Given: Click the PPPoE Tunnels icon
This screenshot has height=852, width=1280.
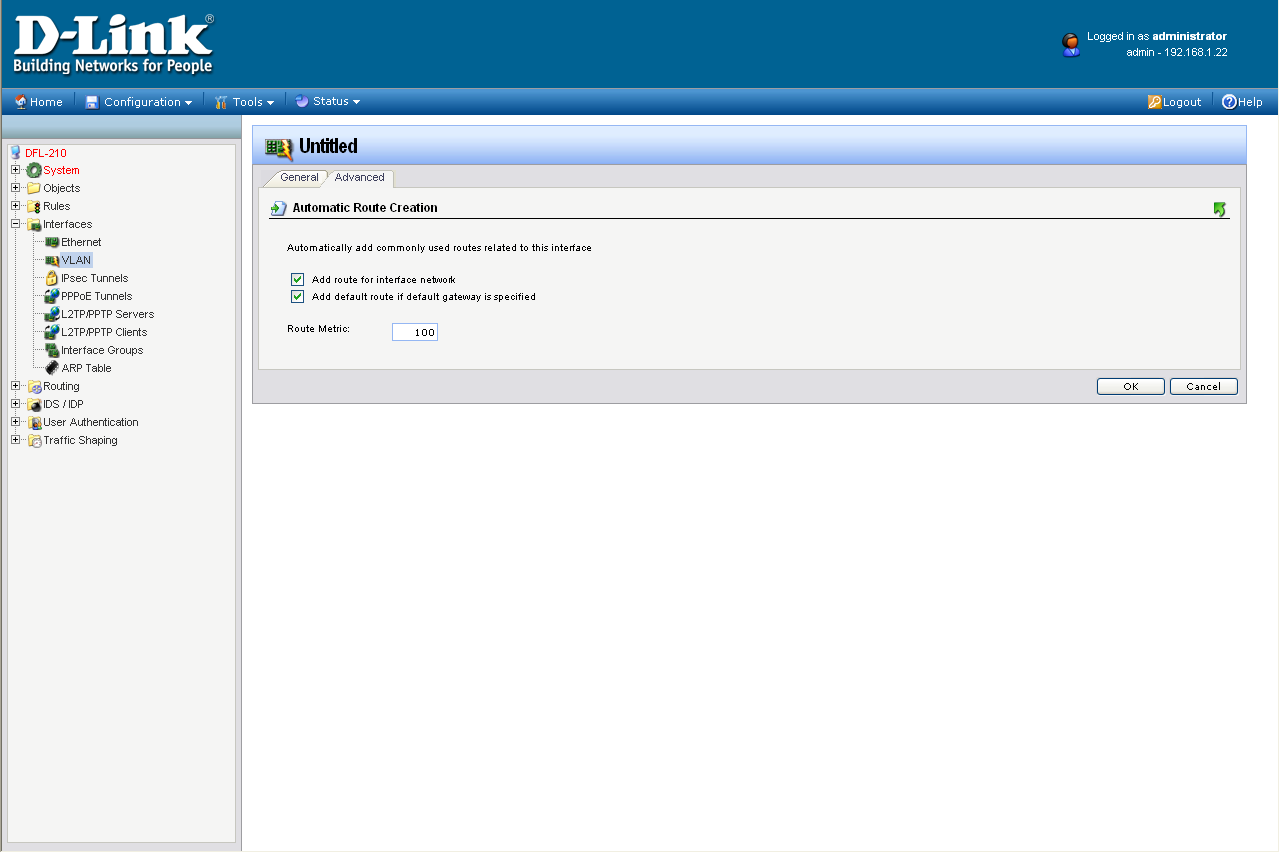Looking at the screenshot, I should coord(52,296).
